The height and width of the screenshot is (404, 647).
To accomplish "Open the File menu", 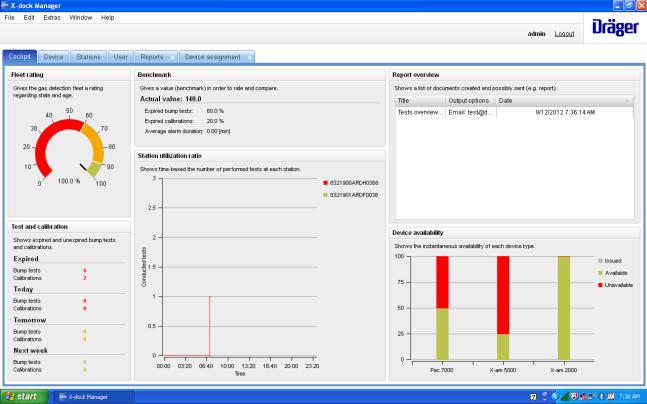I will (x=10, y=17).
